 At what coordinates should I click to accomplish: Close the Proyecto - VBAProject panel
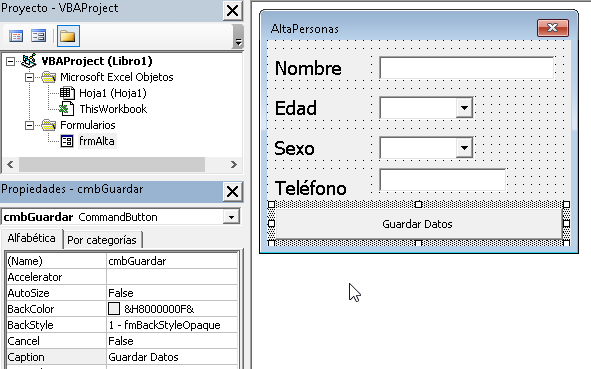(x=232, y=11)
